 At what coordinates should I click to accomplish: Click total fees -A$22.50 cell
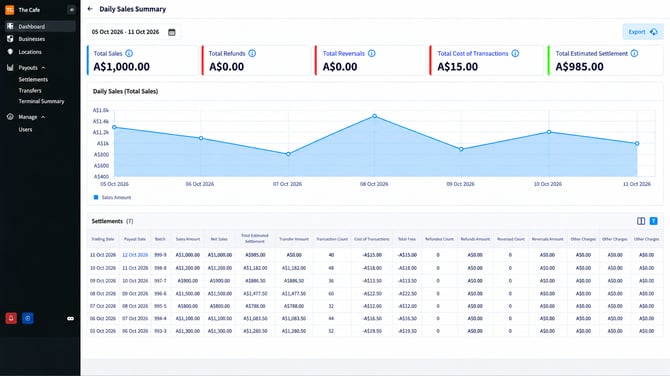pos(407,294)
